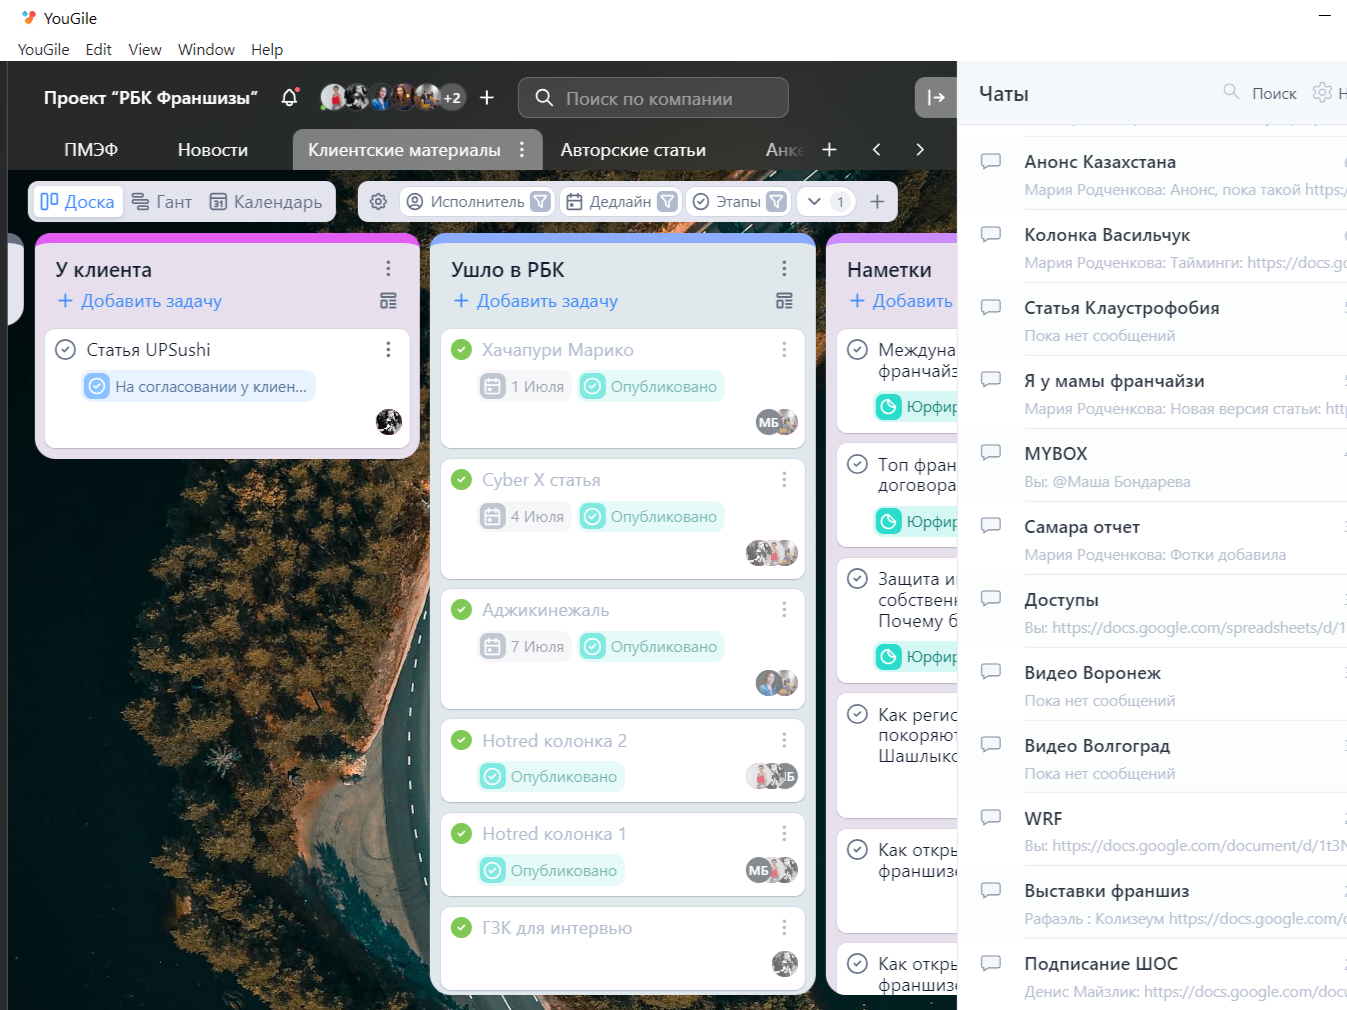Viewport: 1347px width, 1010px height.
Task: Open the project members avatar group
Action: point(392,97)
